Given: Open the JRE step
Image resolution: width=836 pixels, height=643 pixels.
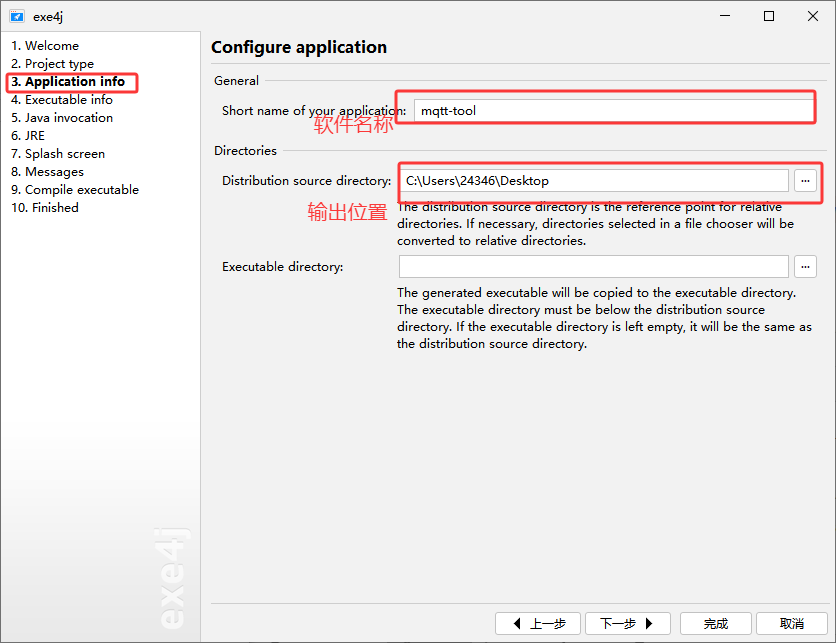Looking at the screenshot, I should coord(28,136).
